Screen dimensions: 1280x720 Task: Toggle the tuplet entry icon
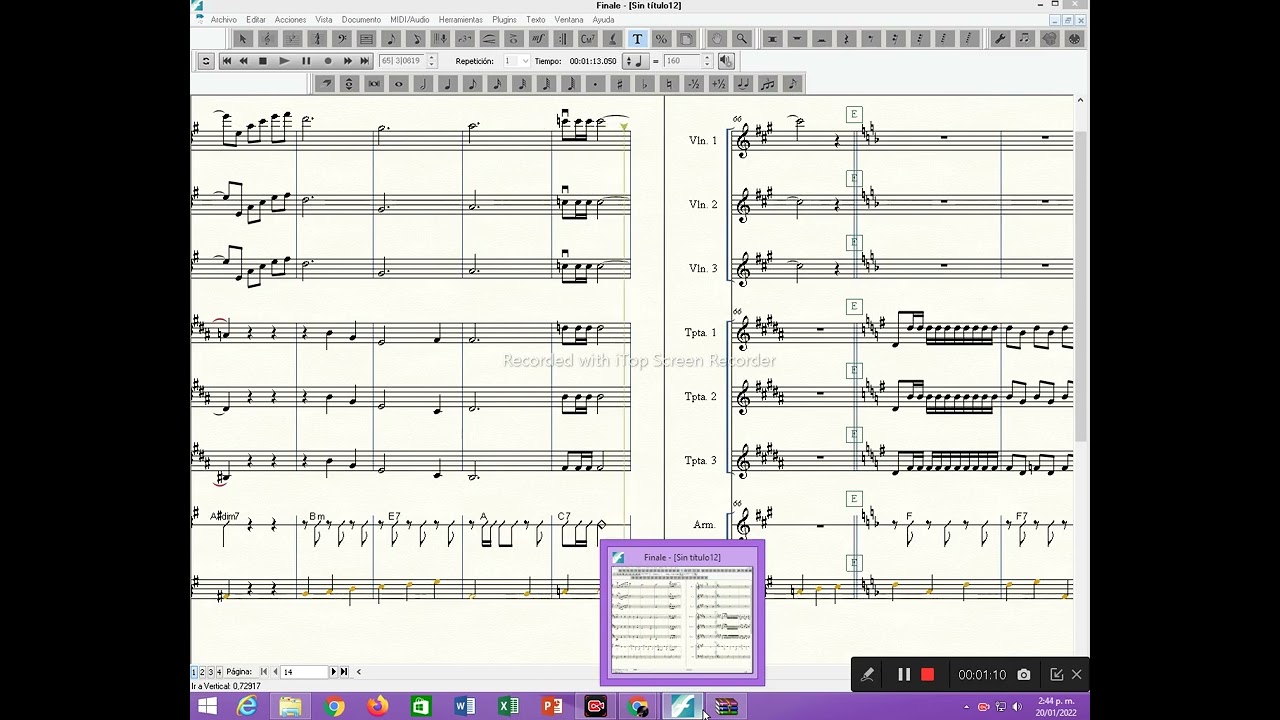pos(768,84)
